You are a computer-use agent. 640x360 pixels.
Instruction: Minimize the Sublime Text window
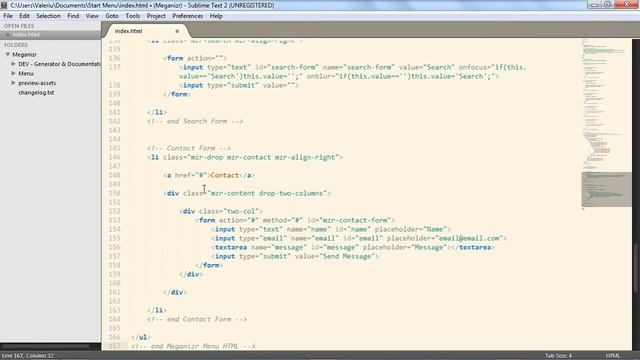[x=594, y=4]
